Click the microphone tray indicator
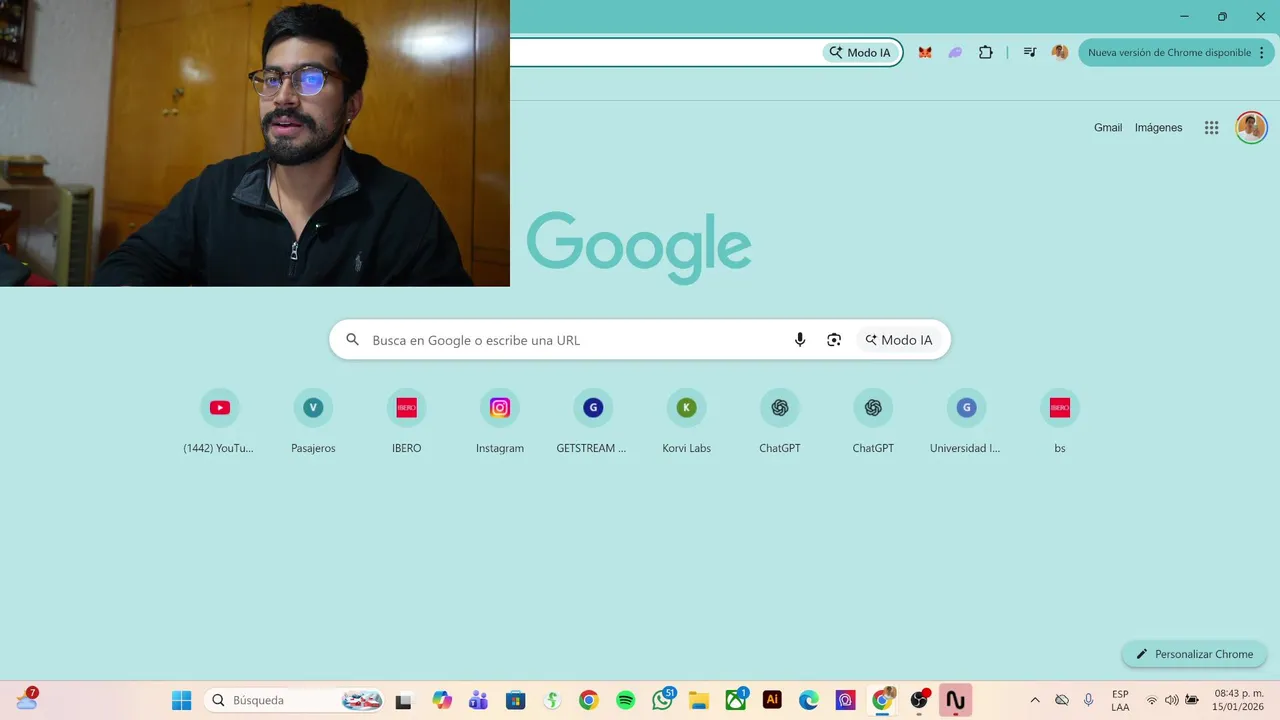This screenshot has width=1280, height=720. [1089, 700]
